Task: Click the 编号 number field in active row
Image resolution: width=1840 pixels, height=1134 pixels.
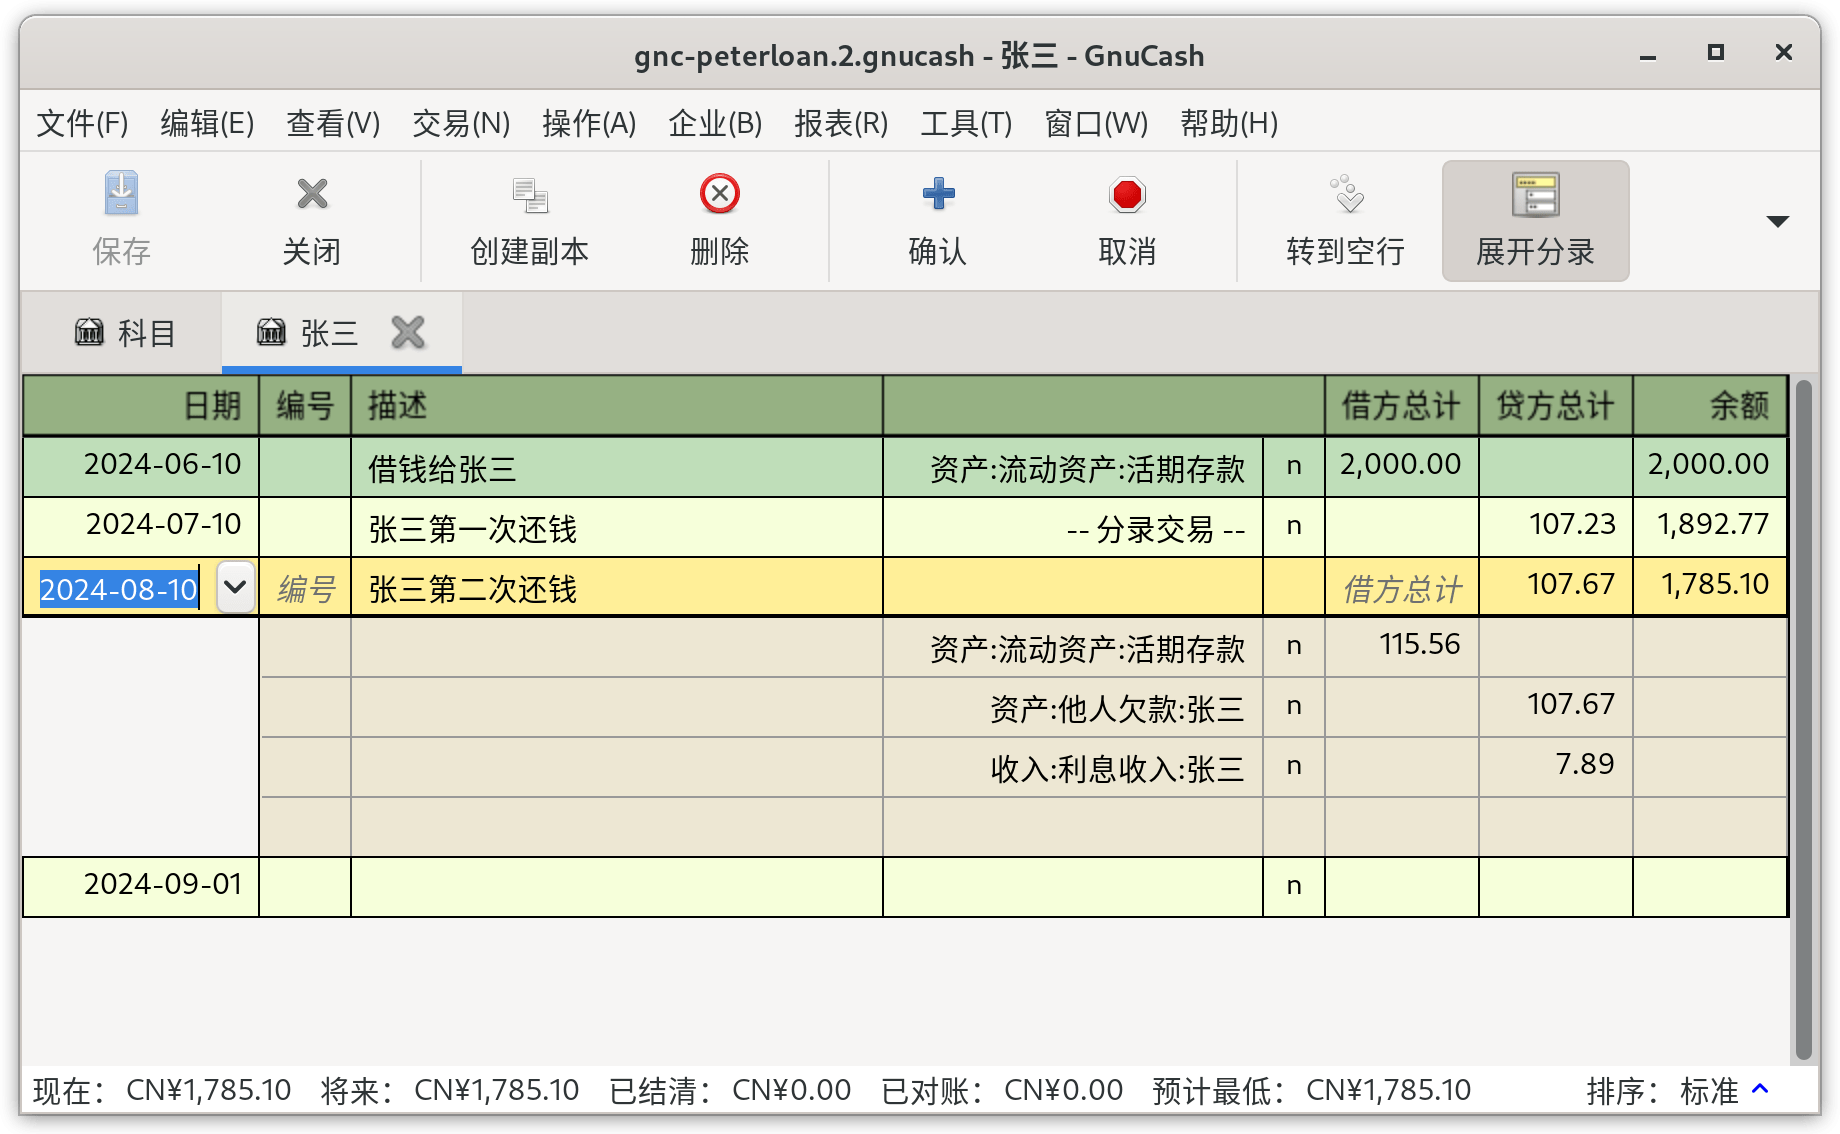Action: (x=305, y=588)
